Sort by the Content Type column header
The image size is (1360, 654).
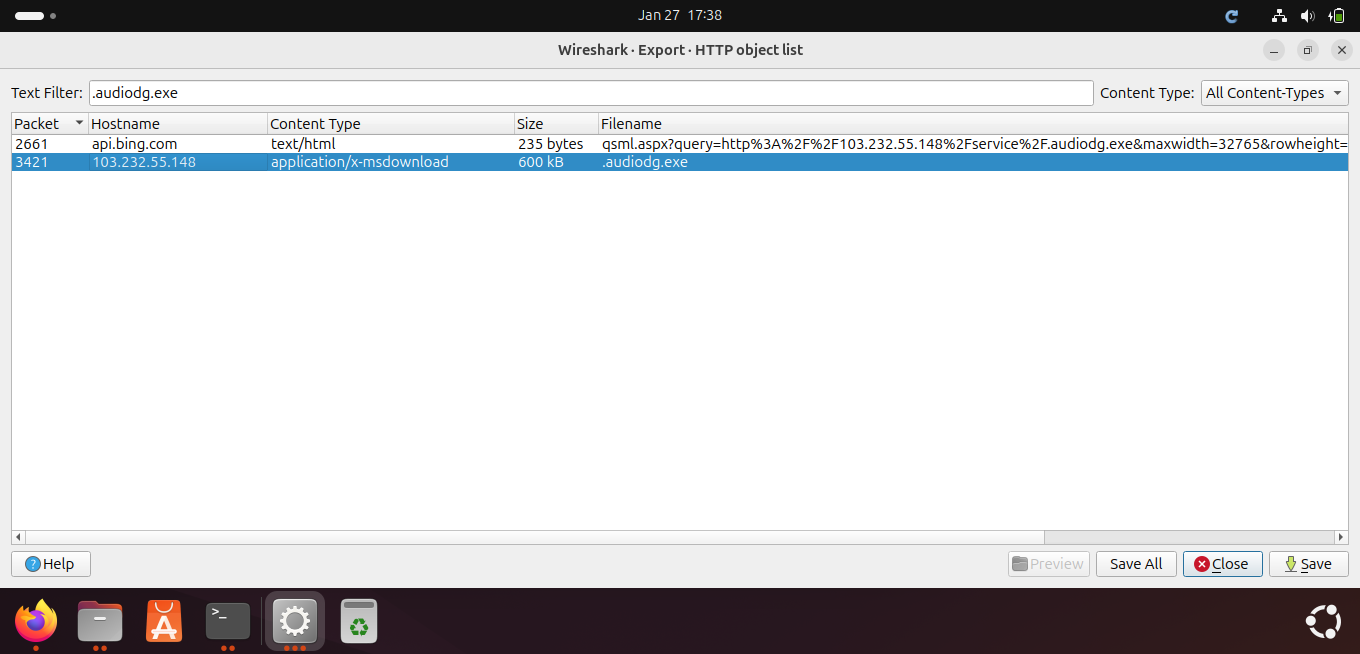coord(390,124)
